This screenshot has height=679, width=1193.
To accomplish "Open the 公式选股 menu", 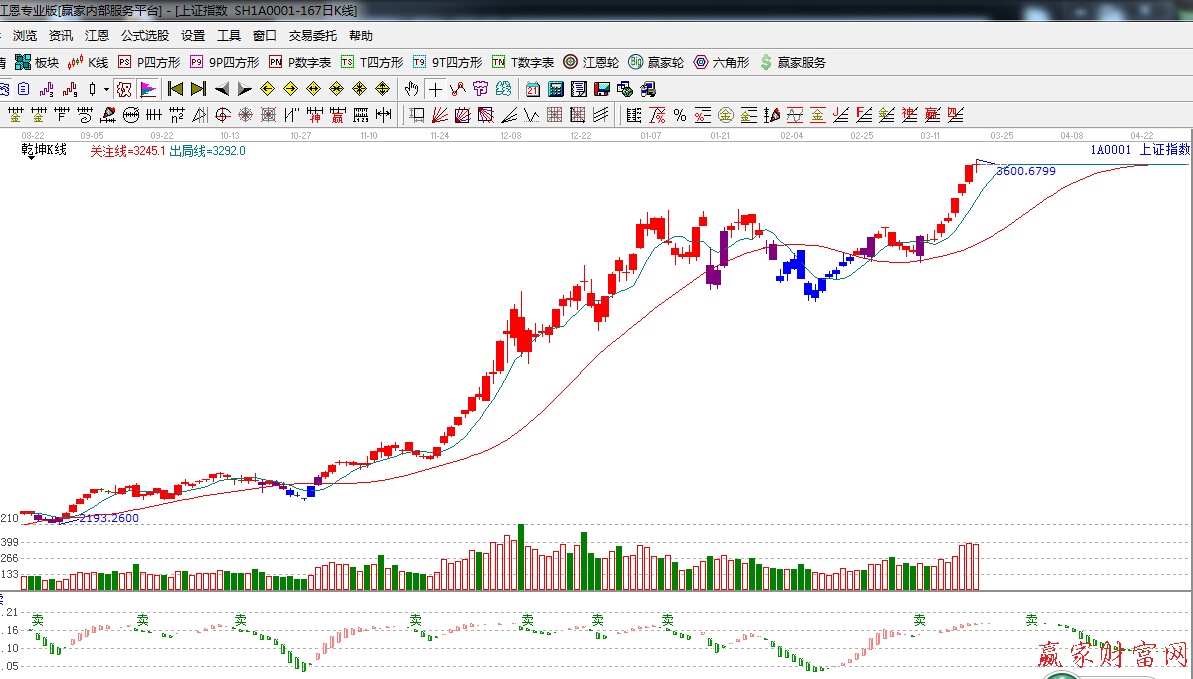I will [145, 35].
